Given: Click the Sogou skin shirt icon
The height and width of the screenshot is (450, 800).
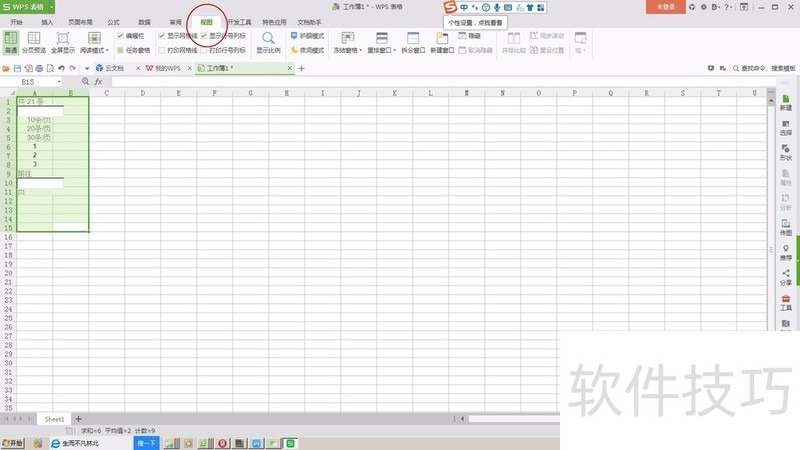Looking at the screenshot, I should pyautogui.click(x=530, y=7).
